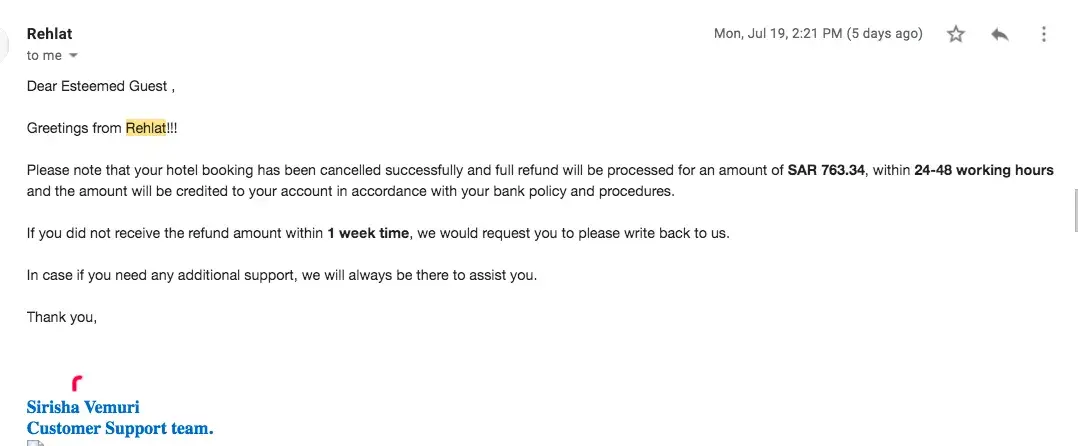Click the bold "1 week time" text

pyautogui.click(x=368, y=233)
